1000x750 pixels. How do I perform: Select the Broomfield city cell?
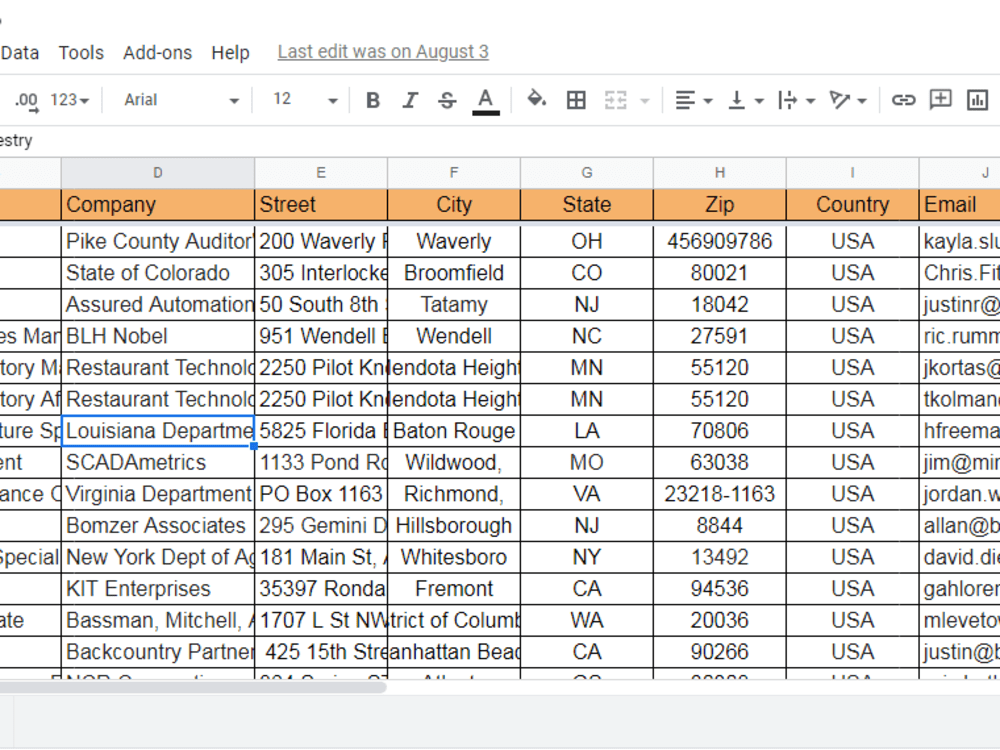453,273
